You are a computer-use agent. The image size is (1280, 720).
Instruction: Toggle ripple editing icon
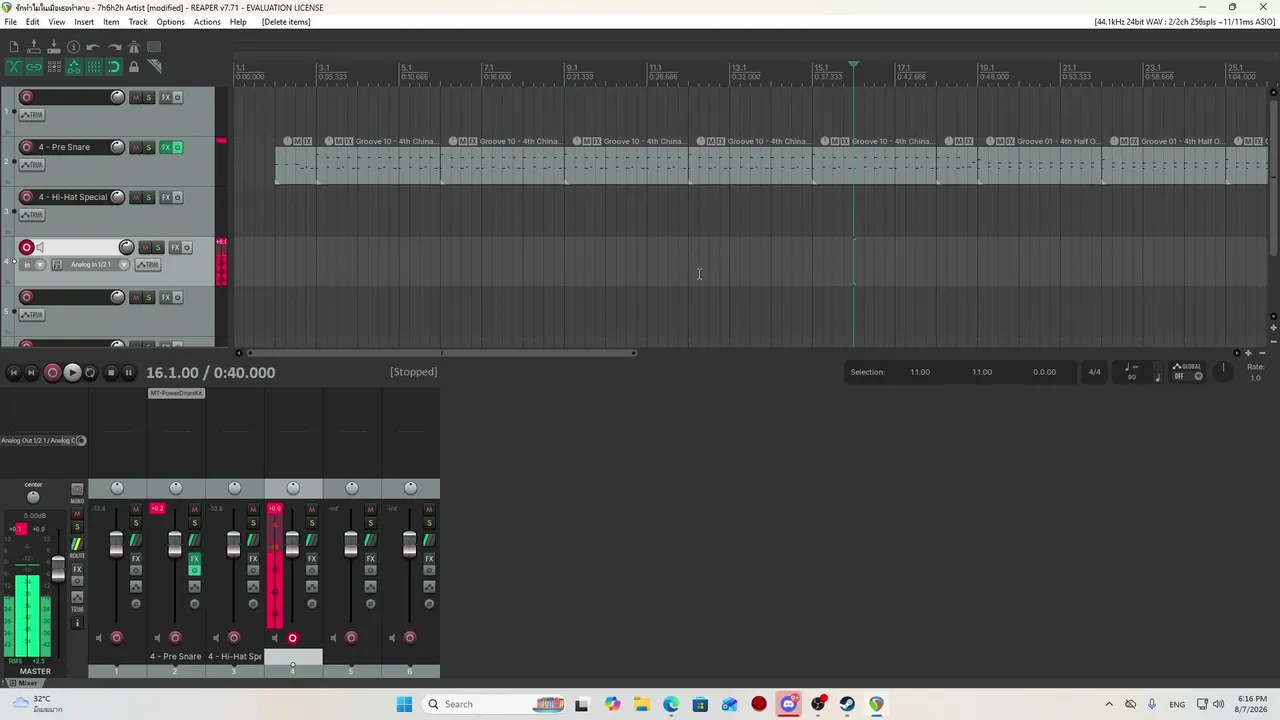[x=54, y=67]
